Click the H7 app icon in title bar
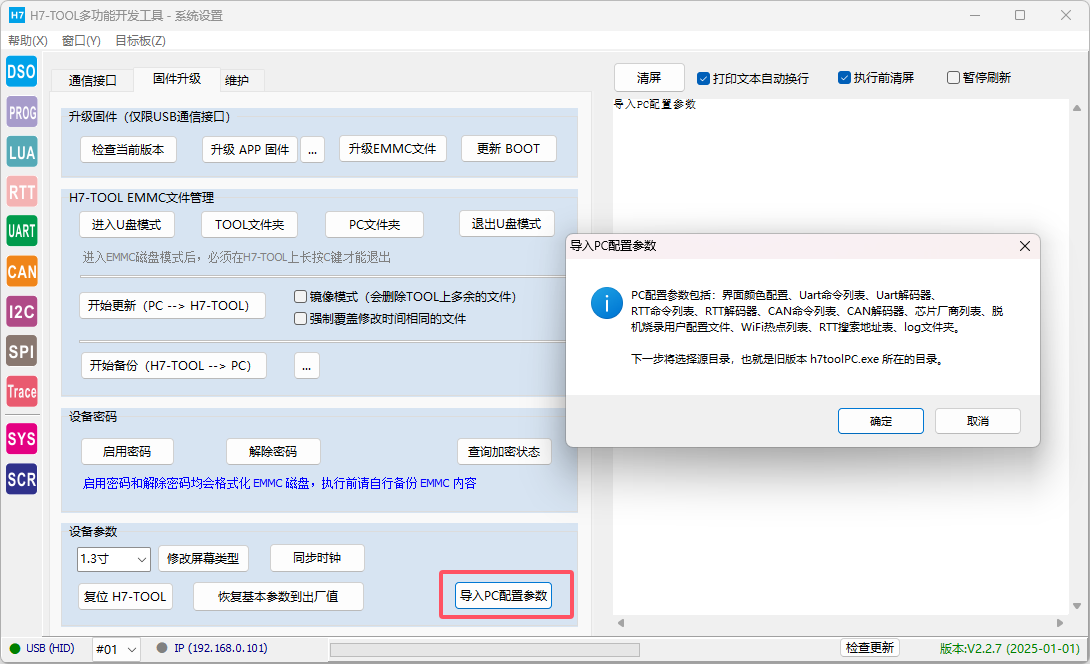Viewport: 1090px width, 664px height. pos(17,15)
